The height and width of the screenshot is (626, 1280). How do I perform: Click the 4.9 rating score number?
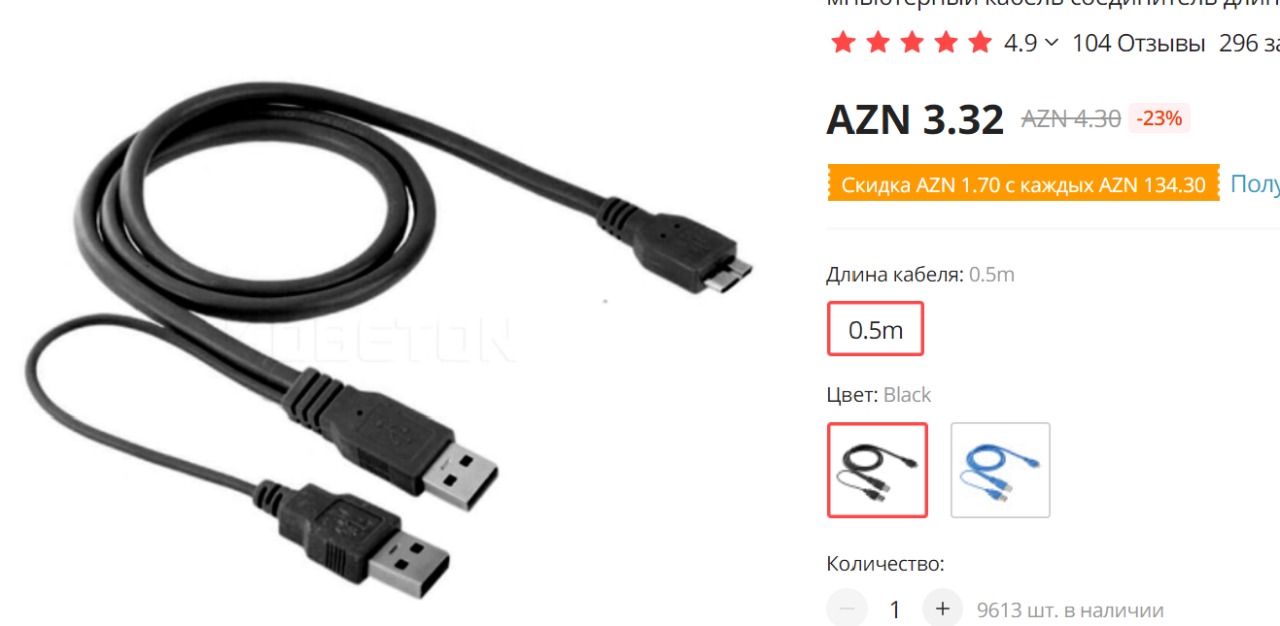1020,43
